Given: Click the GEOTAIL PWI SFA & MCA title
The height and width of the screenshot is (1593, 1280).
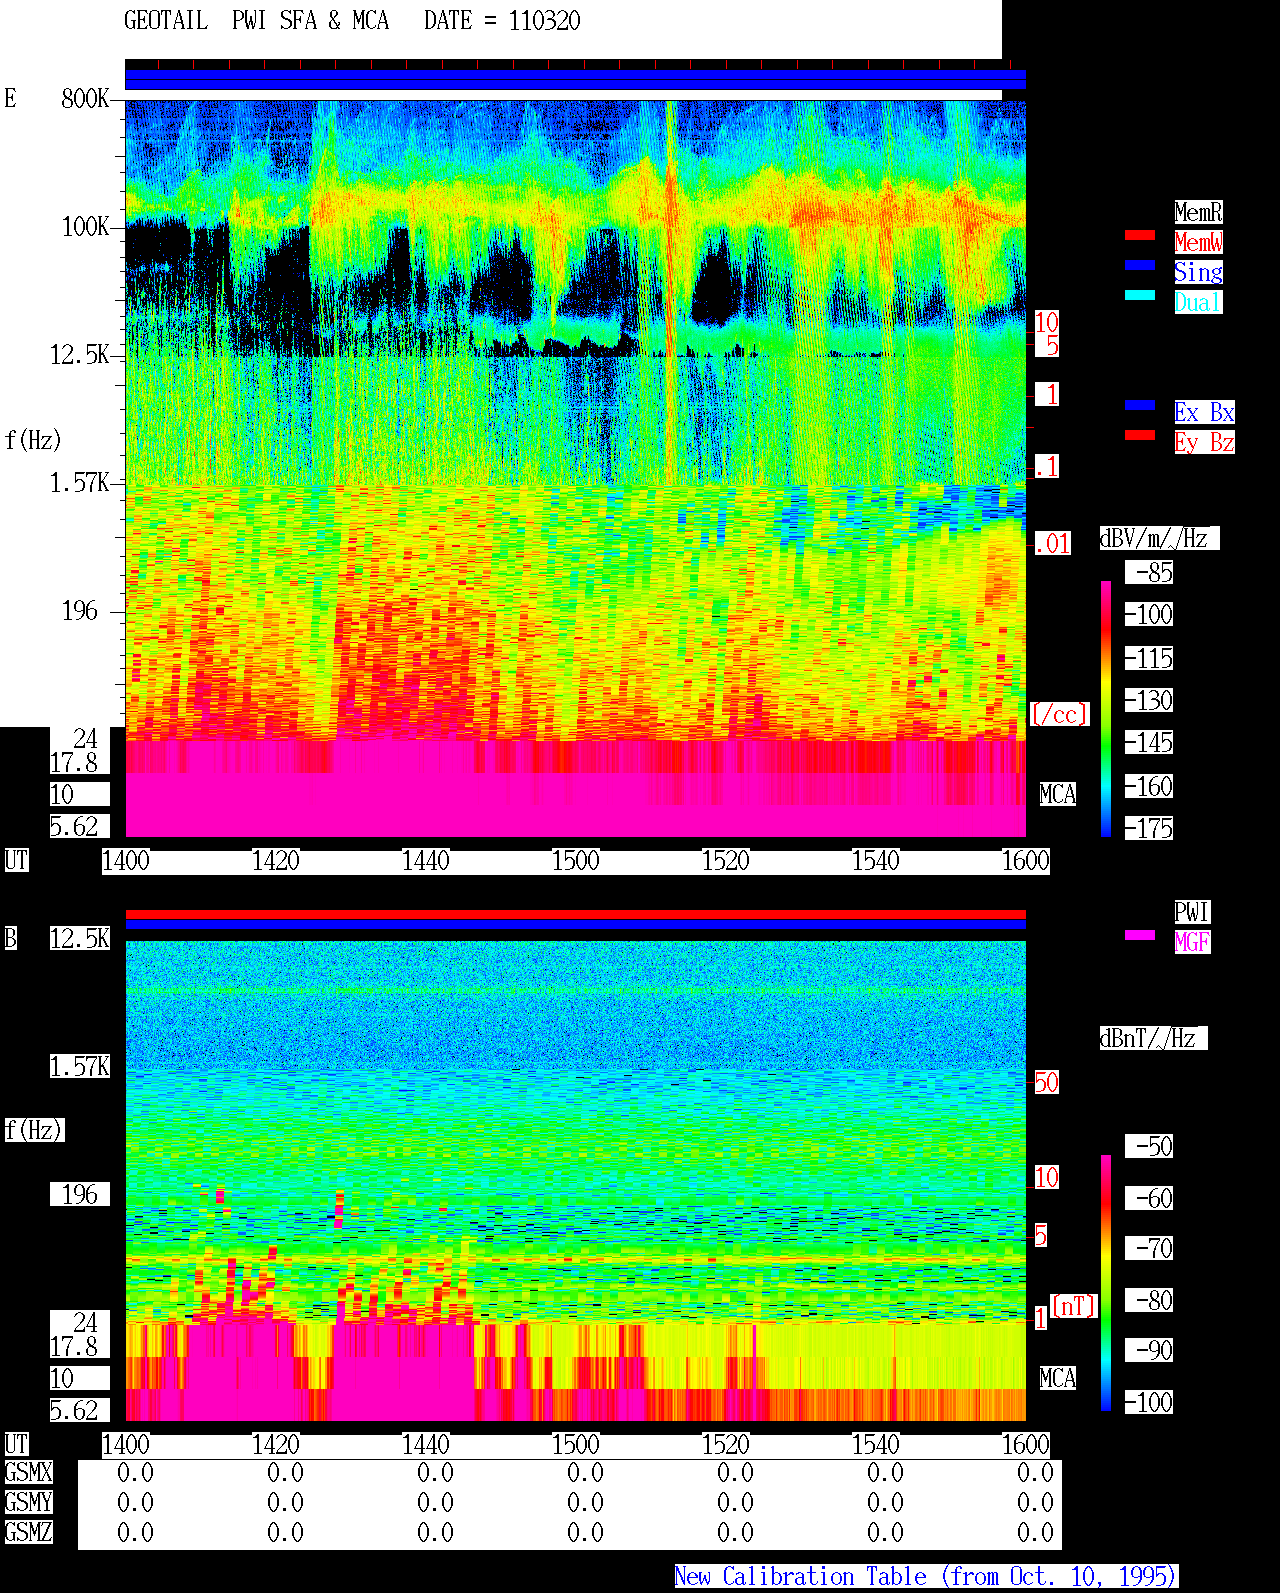Looking at the screenshot, I should tap(256, 21).
